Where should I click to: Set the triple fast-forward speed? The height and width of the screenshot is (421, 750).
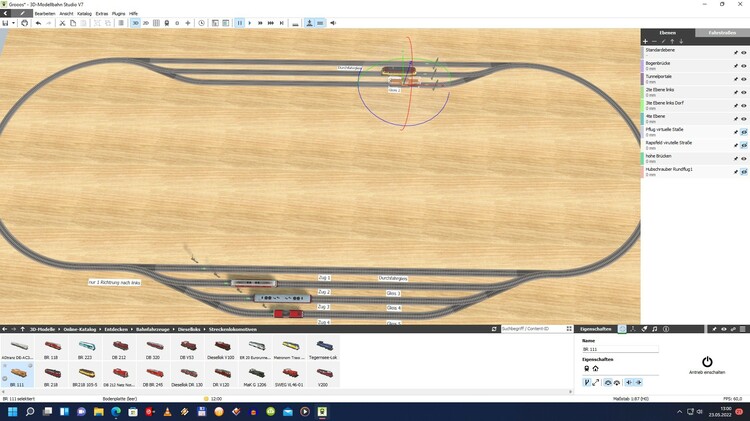click(x=271, y=23)
